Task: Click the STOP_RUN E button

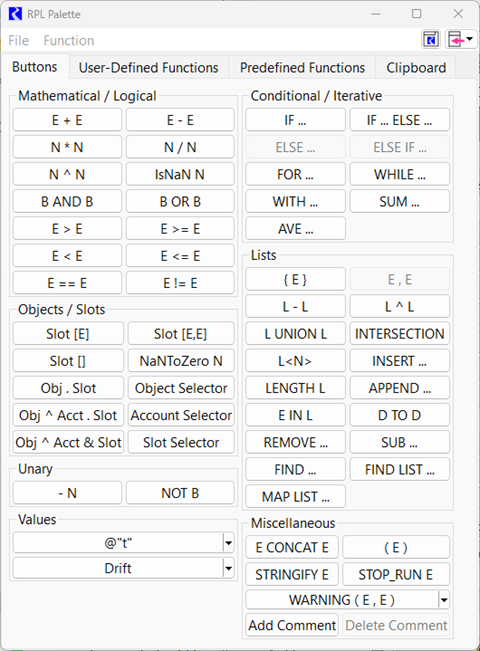Action: click(x=396, y=574)
